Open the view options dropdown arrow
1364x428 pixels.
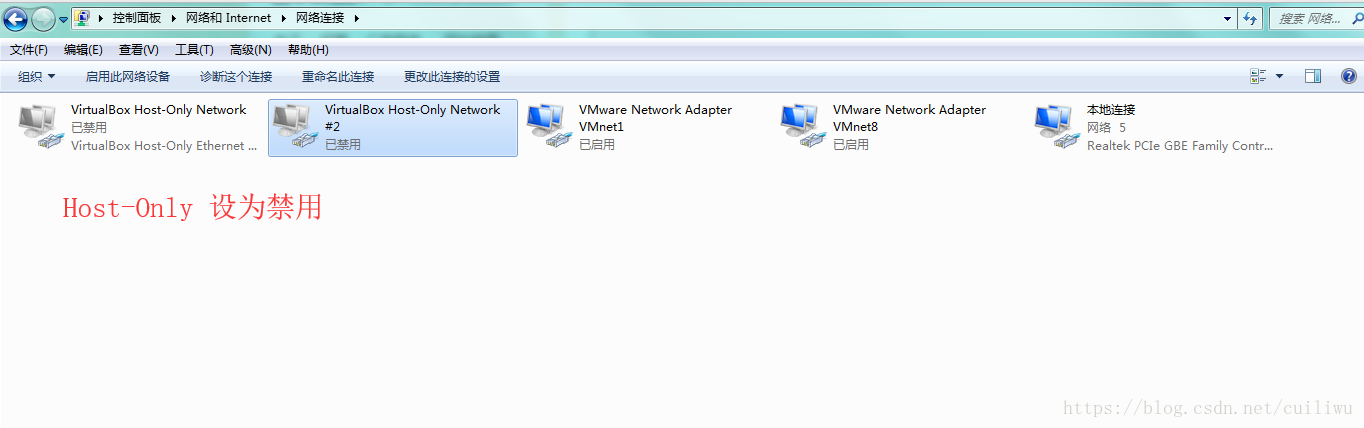tap(1279, 76)
